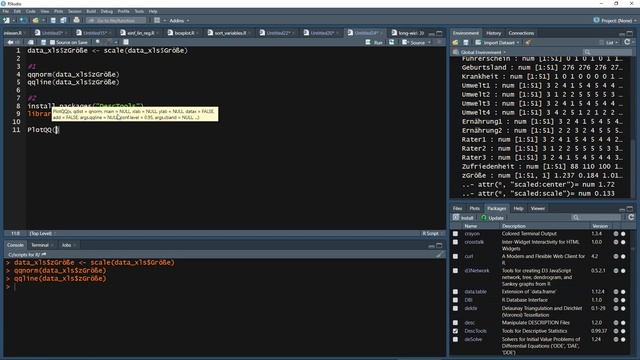640x360 pixels.
Task: Click the Install packages button
Action: (464, 218)
